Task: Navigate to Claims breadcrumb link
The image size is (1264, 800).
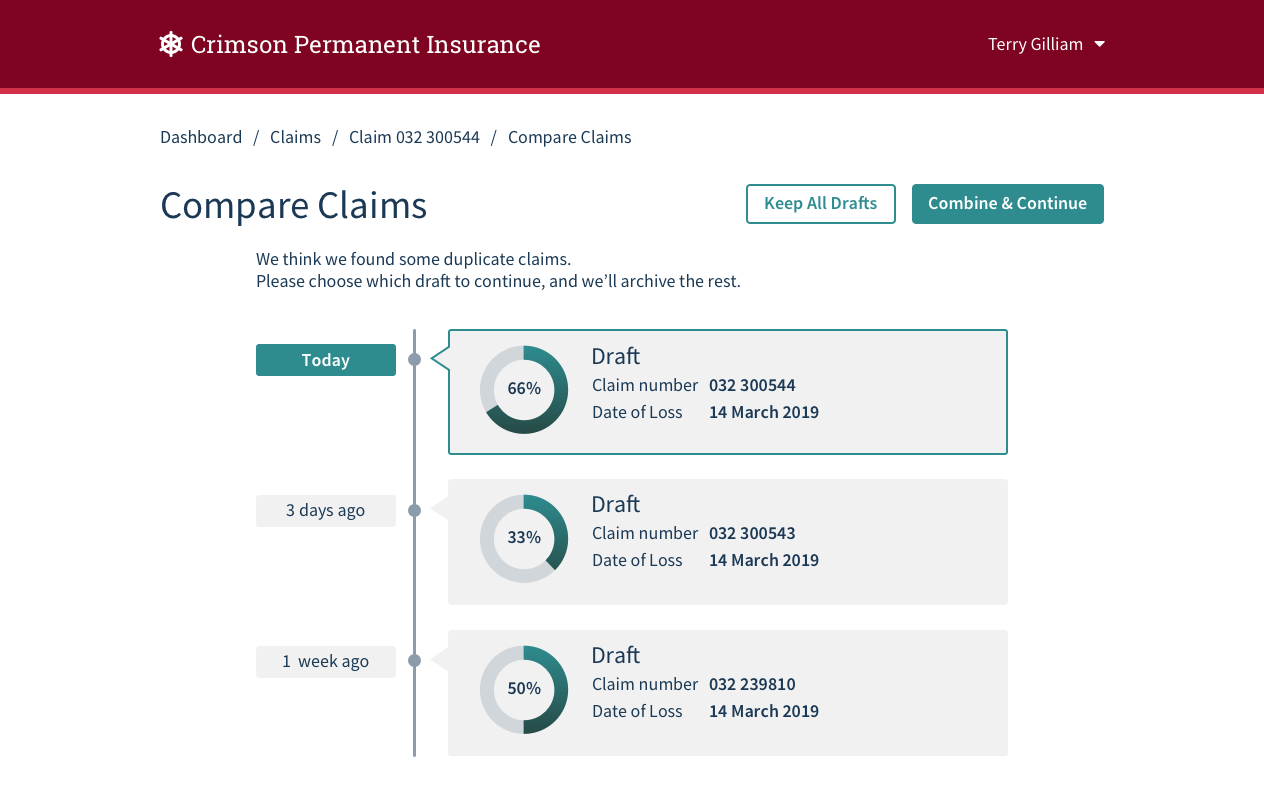Action: pos(295,137)
